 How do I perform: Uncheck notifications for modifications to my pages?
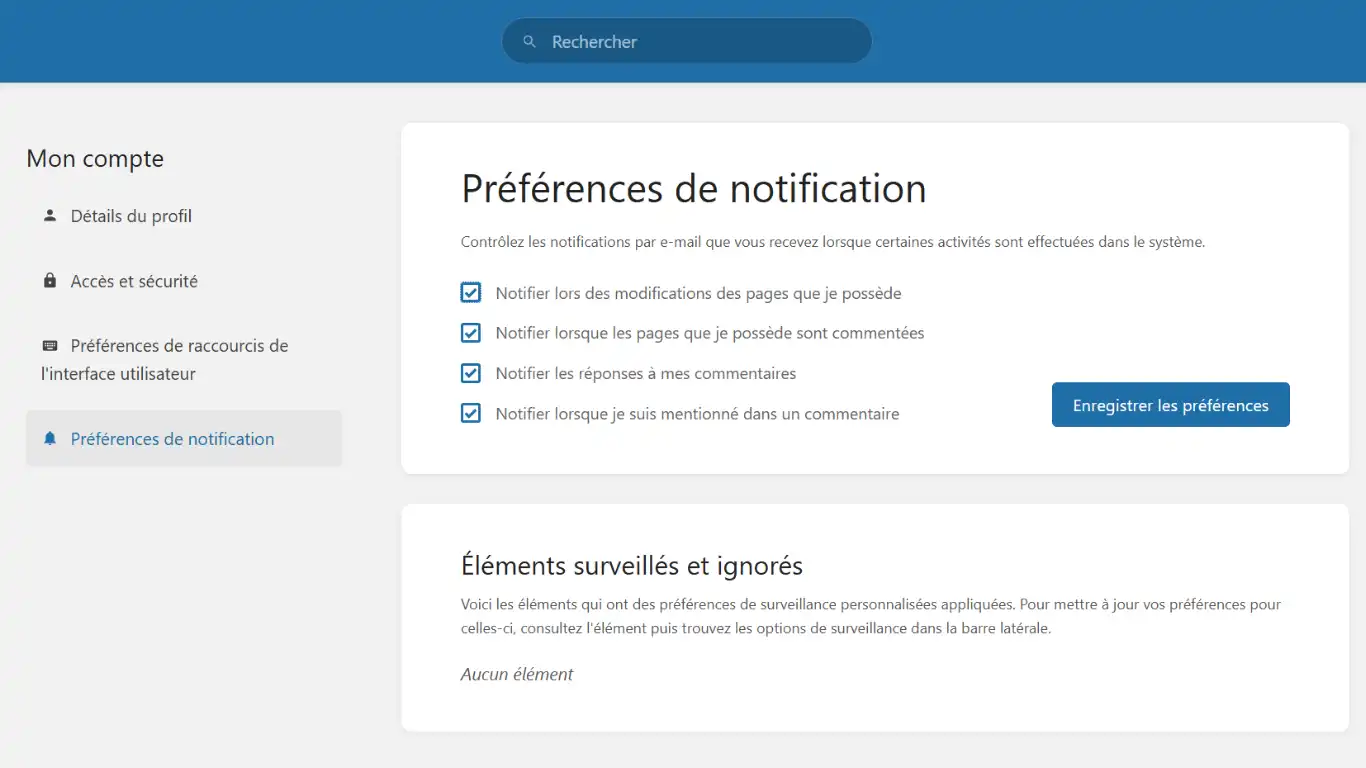pos(470,292)
